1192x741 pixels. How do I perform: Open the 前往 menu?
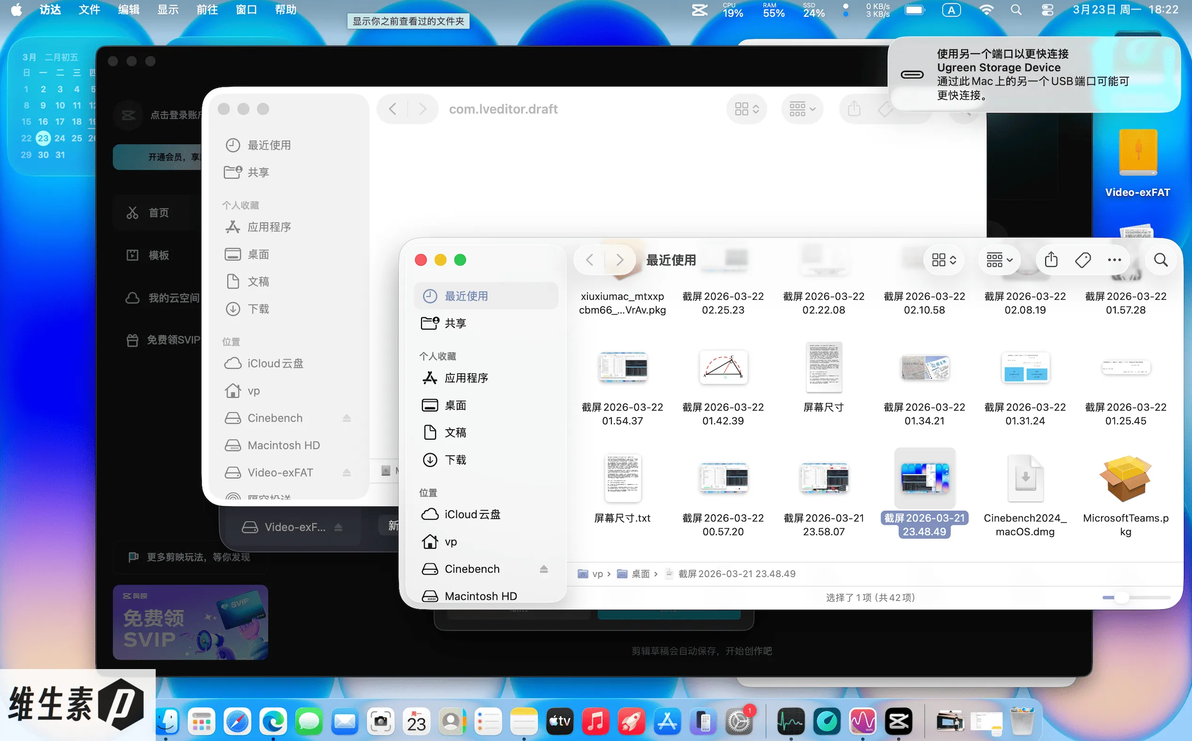[x=207, y=10]
